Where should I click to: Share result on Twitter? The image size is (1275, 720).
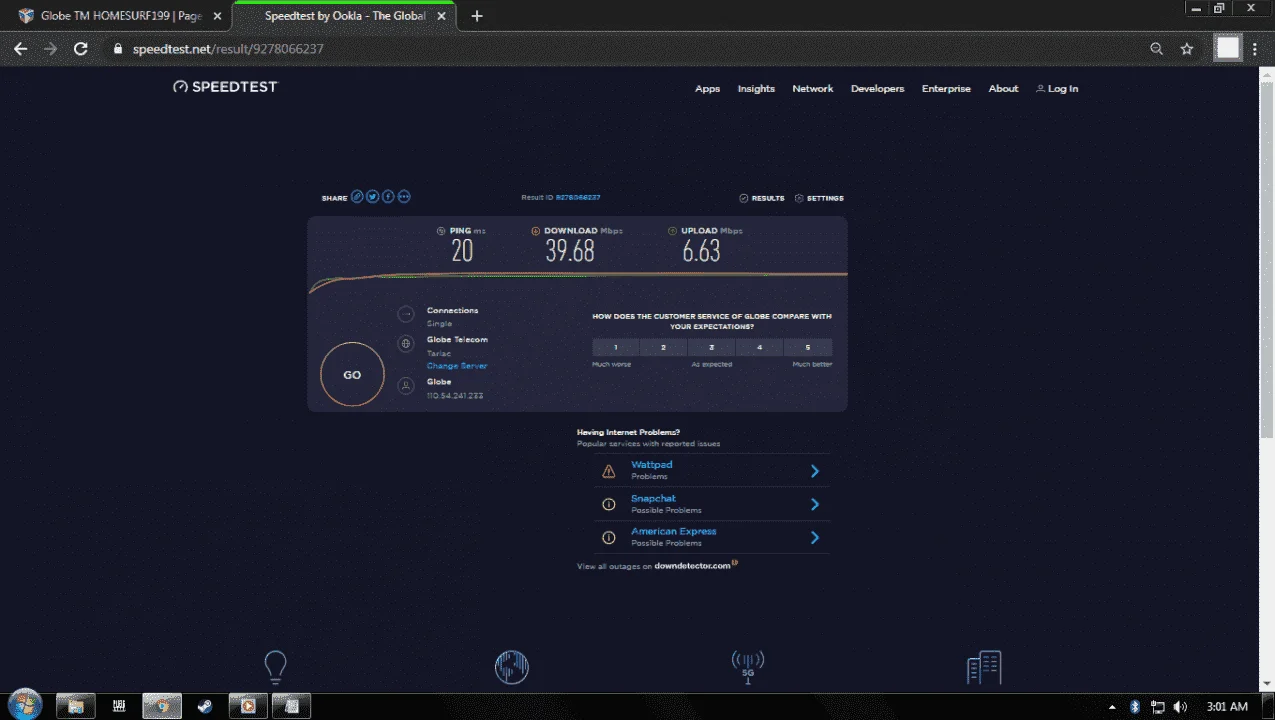tap(372, 197)
